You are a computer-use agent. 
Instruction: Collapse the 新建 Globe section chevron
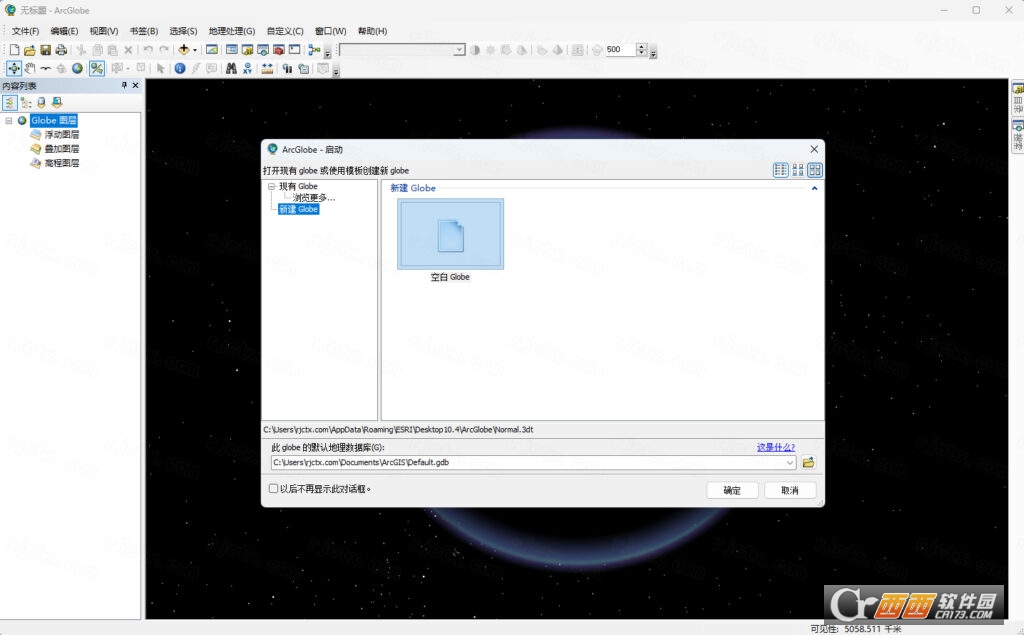[814, 188]
